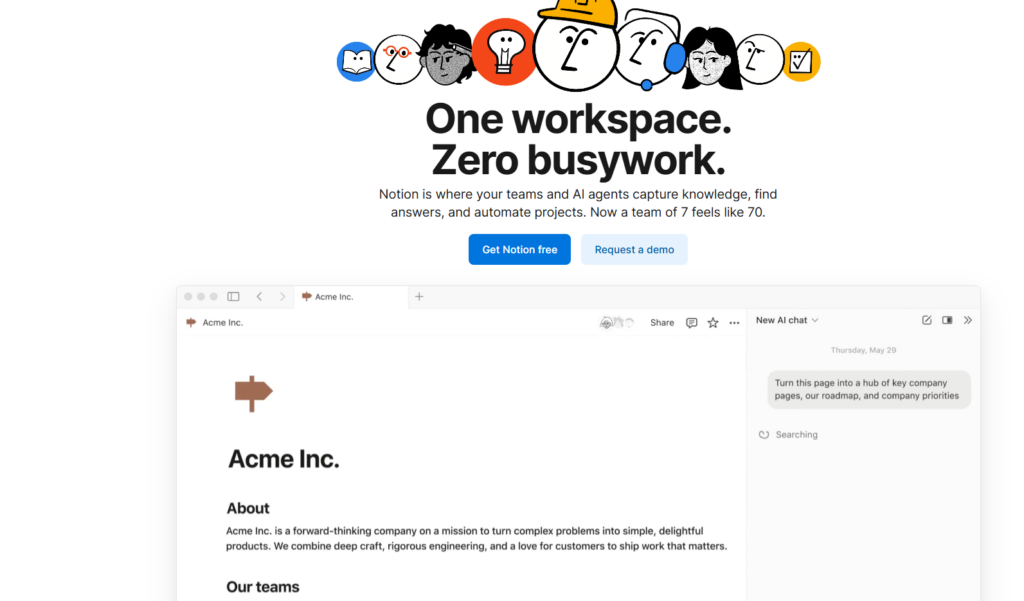Expand the New AI chat dropdown
The height and width of the screenshot is (601, 1024).
(x=787, y=320)
